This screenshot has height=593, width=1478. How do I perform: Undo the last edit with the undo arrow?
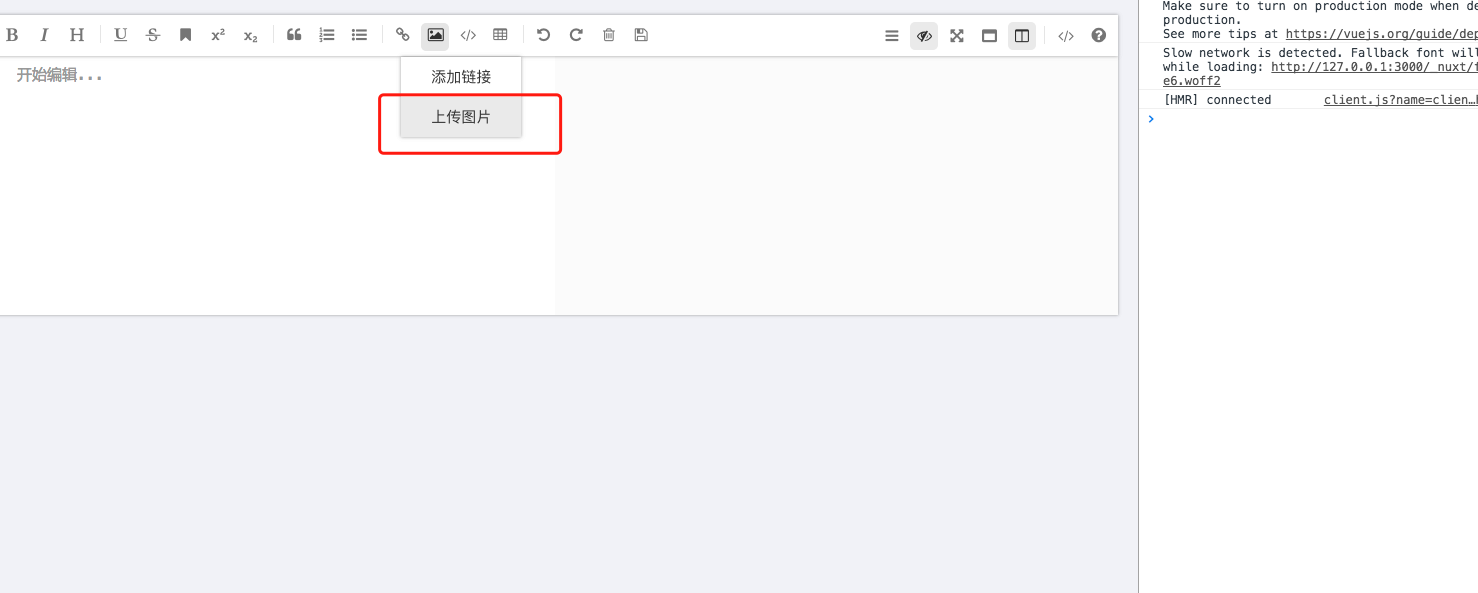[543, 34]
